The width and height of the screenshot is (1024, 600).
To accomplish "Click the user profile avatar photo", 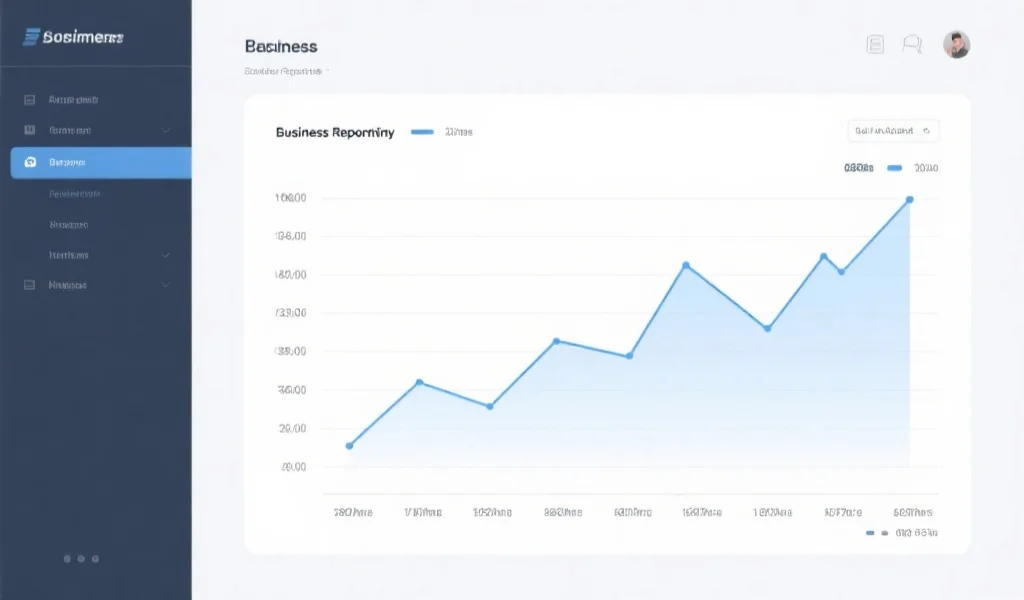I will coord(956,44).
